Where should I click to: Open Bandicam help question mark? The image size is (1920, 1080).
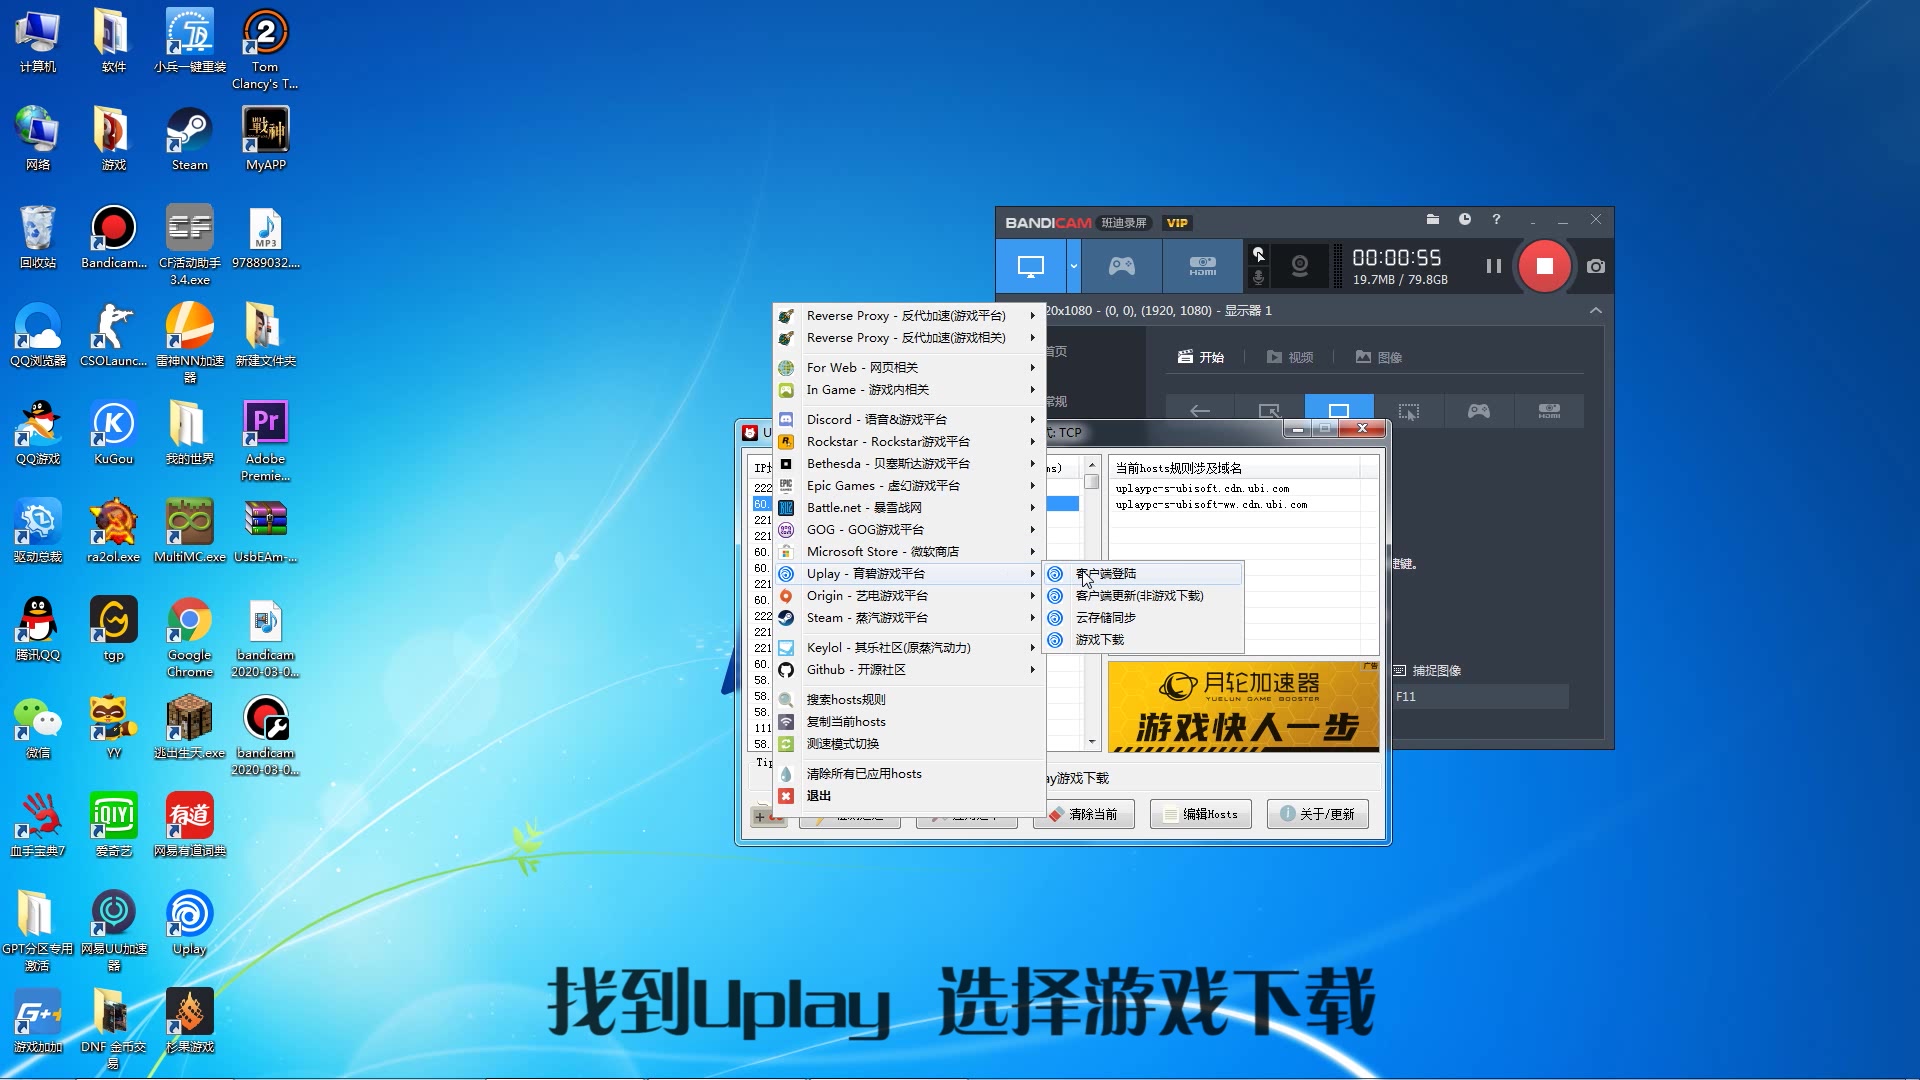coord(1496,219)
